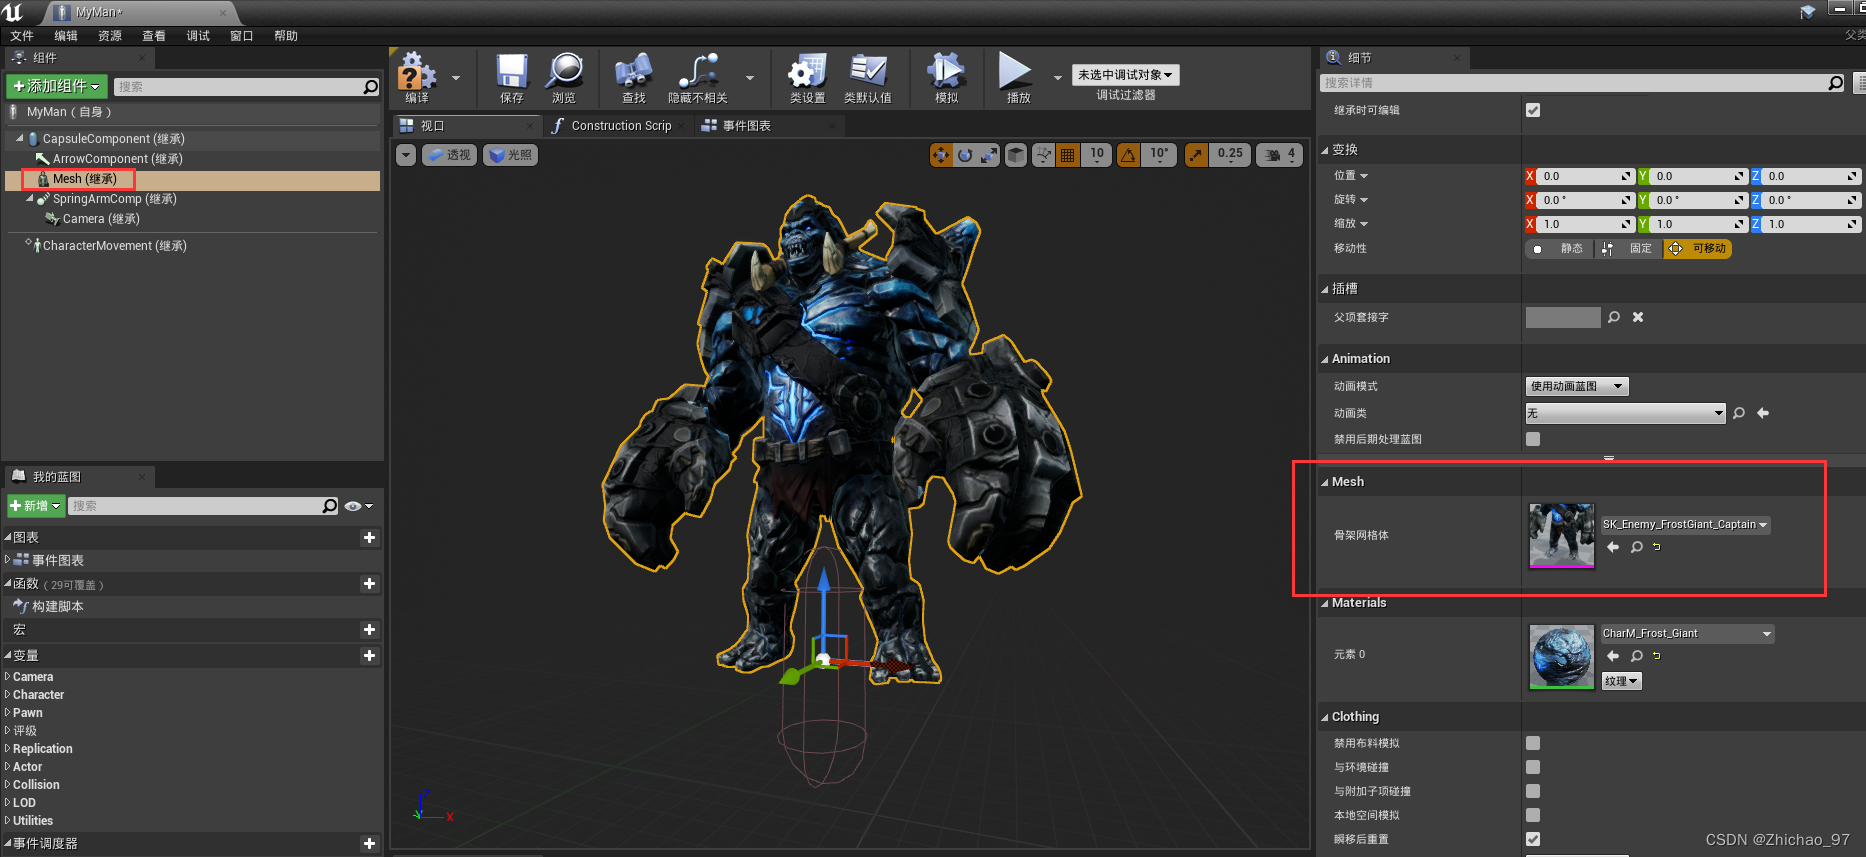
Task: Toggle surface snapping icon in viewport
Action: coord(1044,155)
